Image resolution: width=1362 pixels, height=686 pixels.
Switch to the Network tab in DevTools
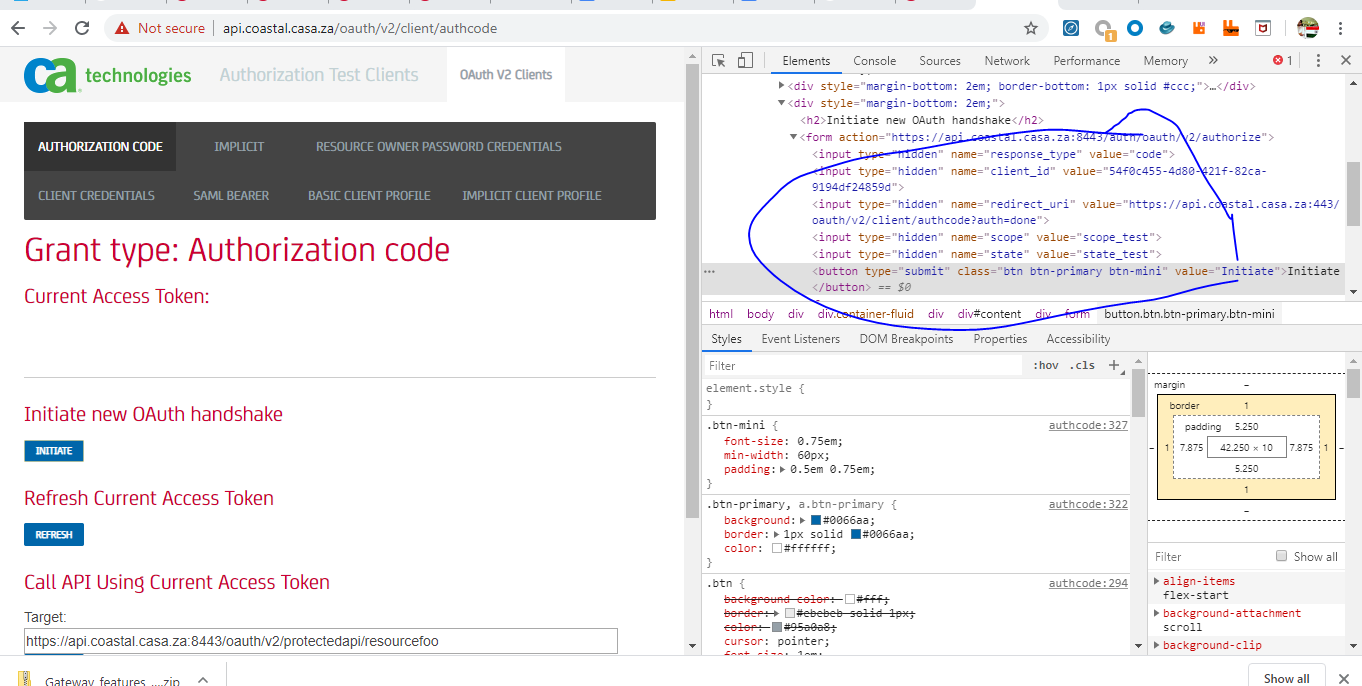(1006, 60)
